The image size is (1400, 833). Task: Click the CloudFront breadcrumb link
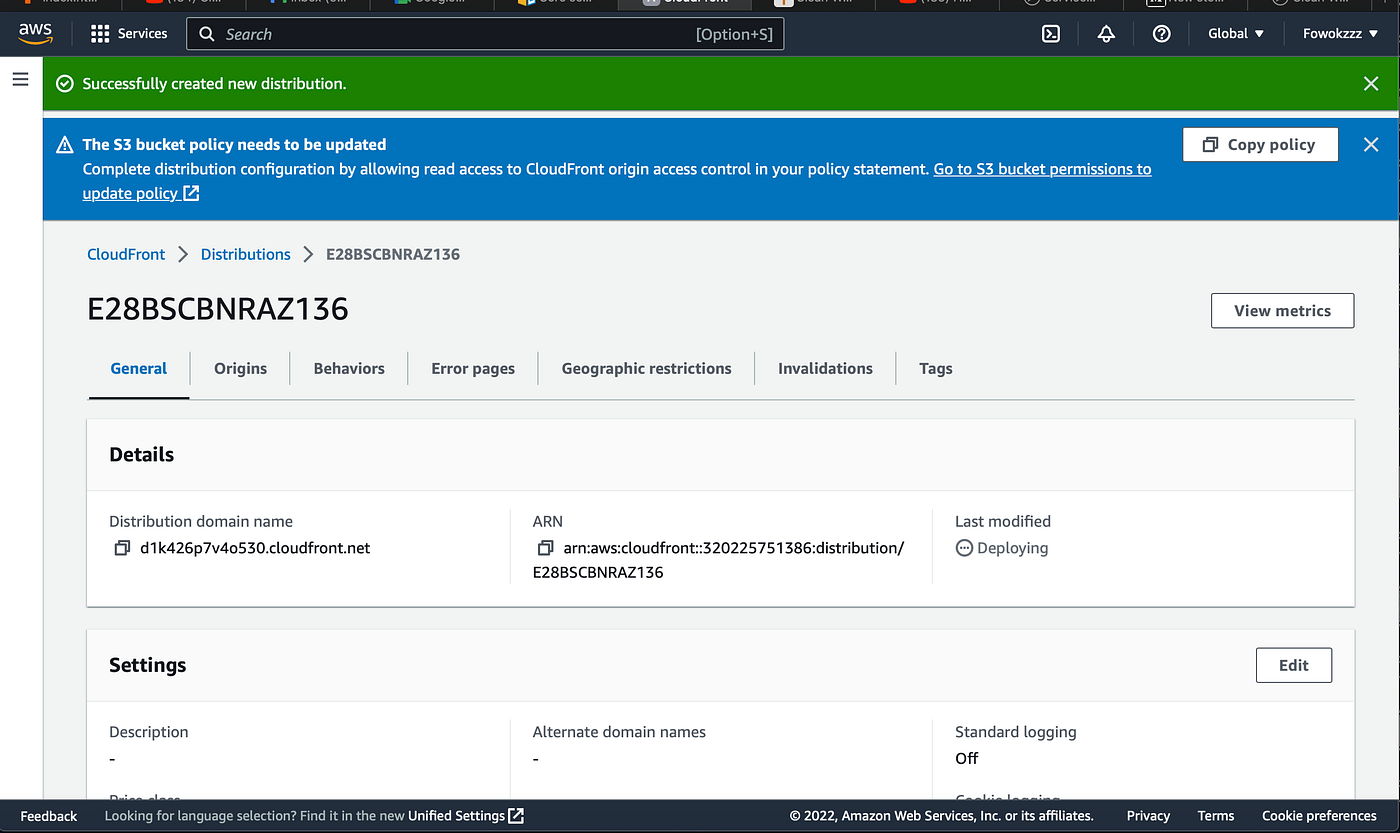point(126,254)
